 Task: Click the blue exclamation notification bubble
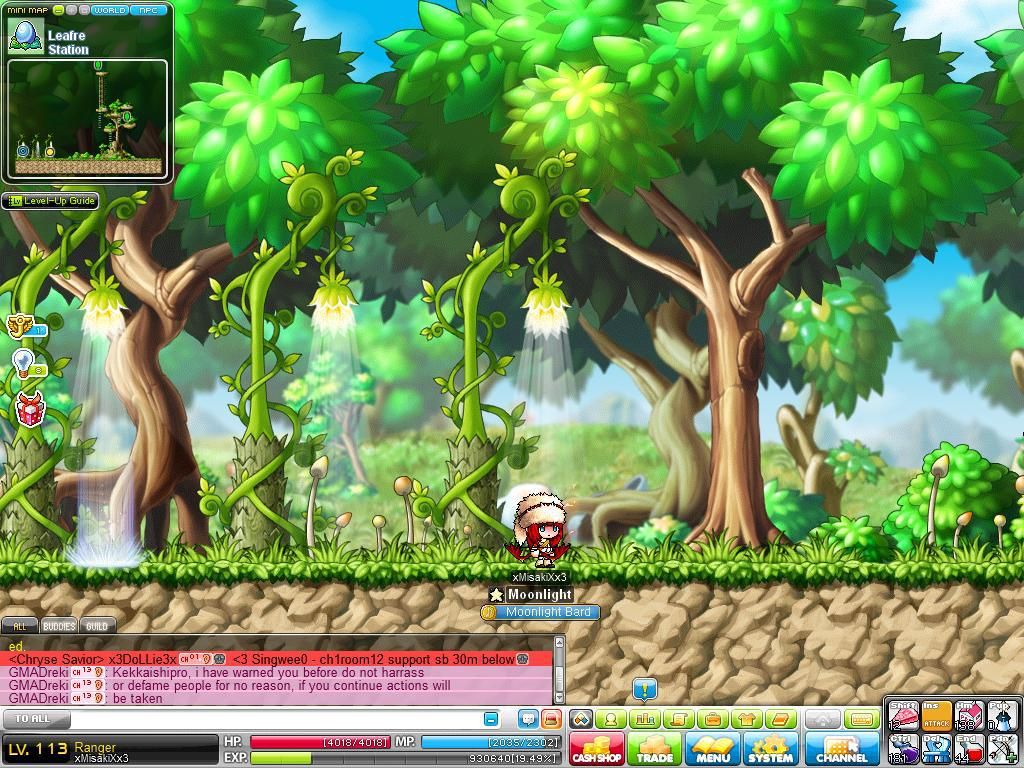point(645,690)
